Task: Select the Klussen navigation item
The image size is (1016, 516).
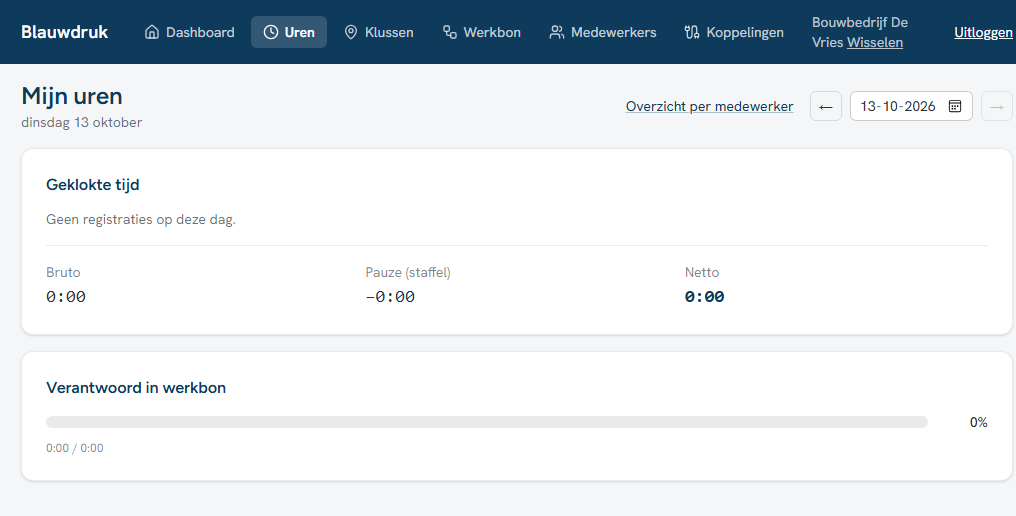Action: tap(379, 32)
